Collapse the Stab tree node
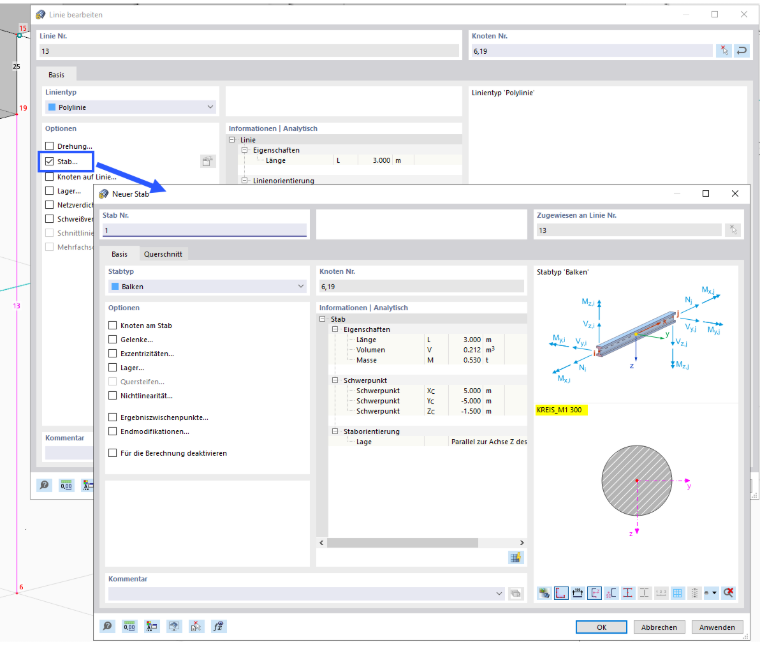 (x=322, y=319)
